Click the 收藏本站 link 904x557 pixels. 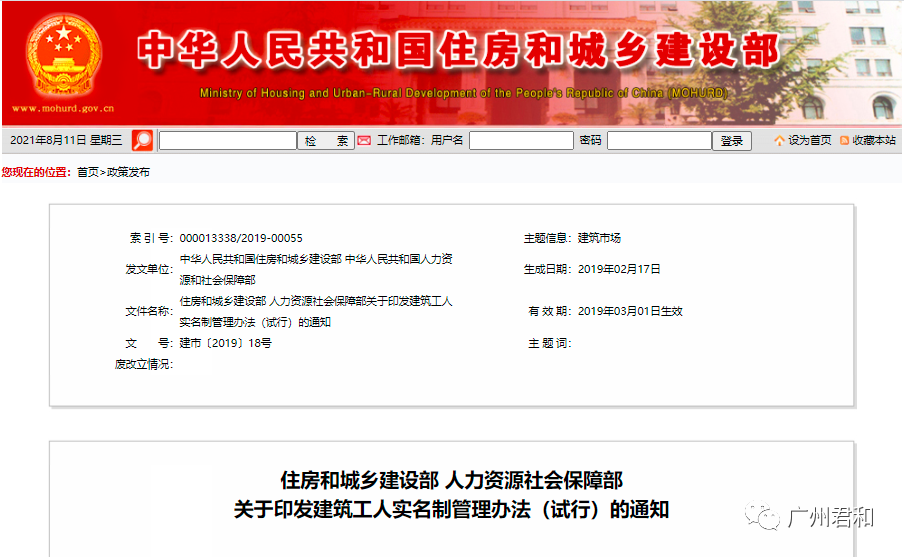pos(874,141)
